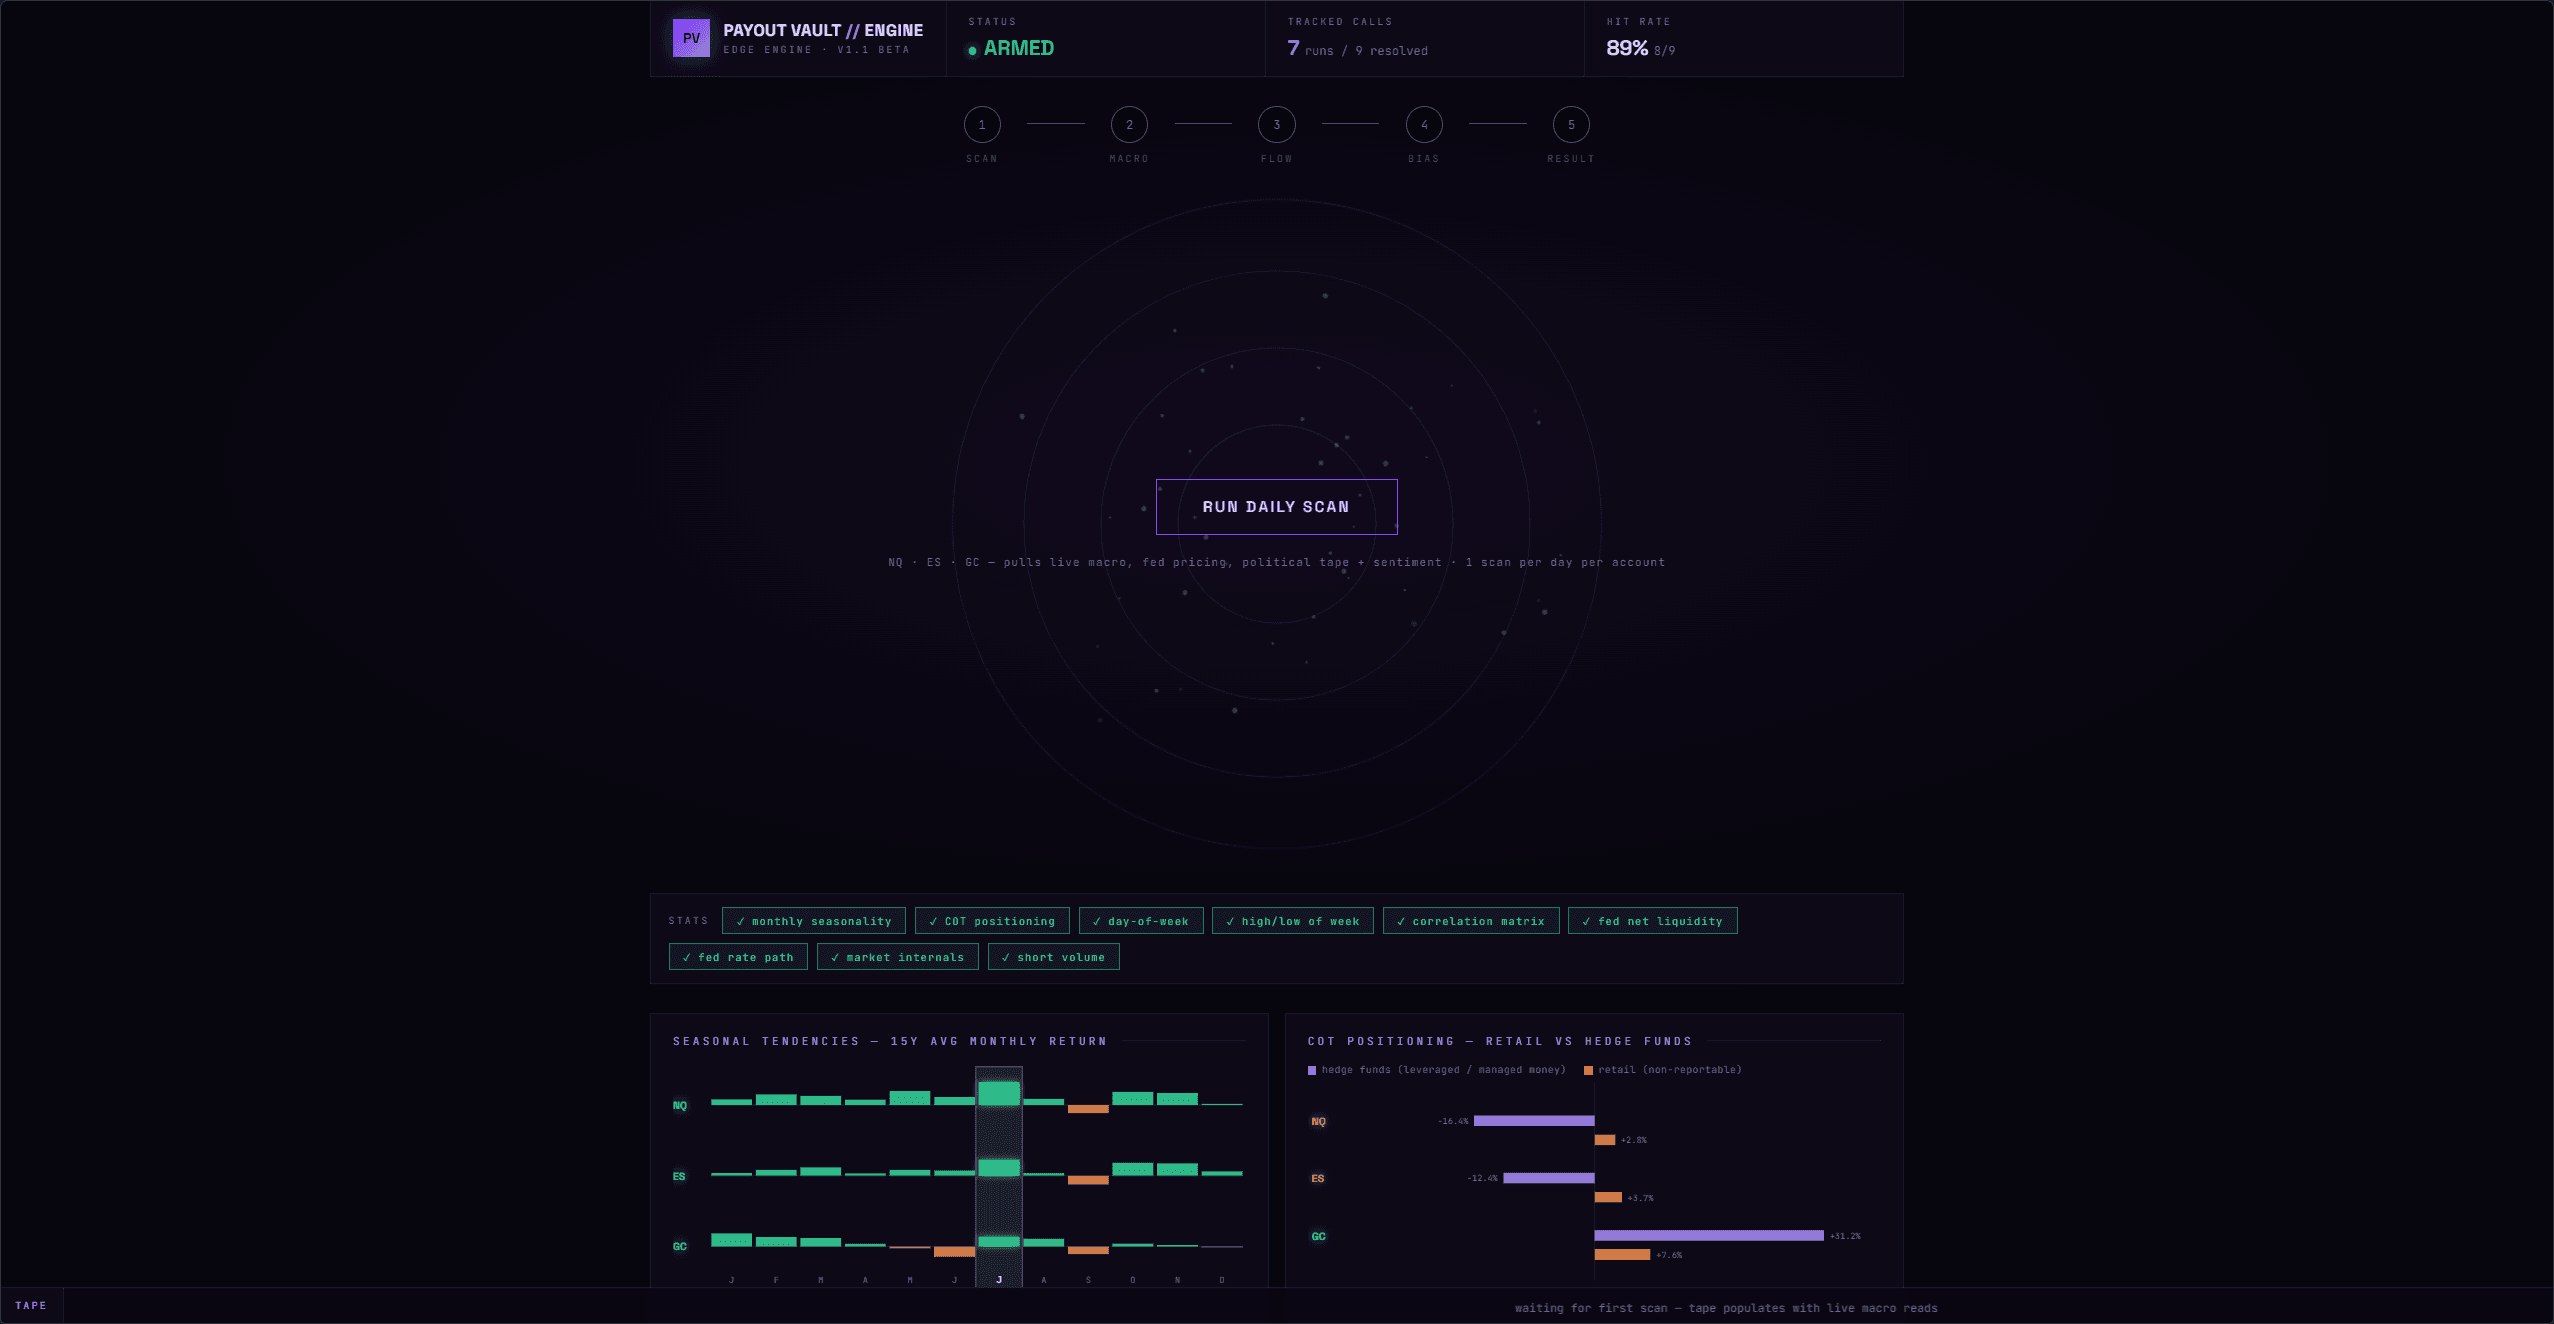Select step 3 FLOW circle
This screenshot has height=1324, width=2554.
pyautogui.click(x=1276, y=125)
